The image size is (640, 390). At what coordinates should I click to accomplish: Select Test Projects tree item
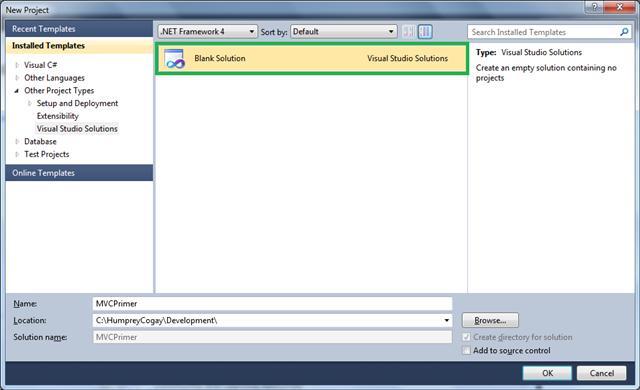point(47,154)
